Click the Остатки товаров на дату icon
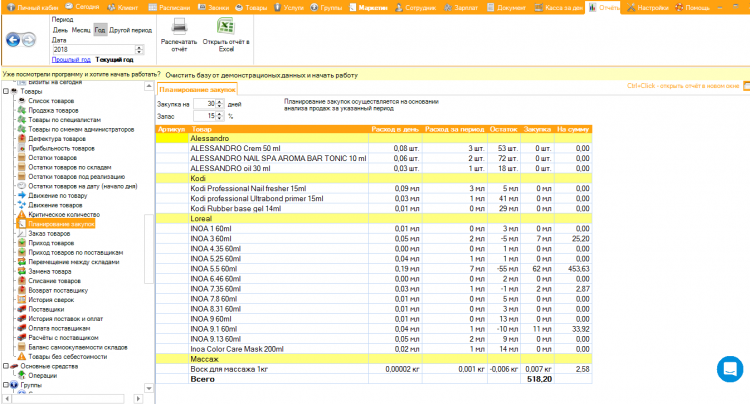This screenshot has width=750, height=404. (22, 186)
